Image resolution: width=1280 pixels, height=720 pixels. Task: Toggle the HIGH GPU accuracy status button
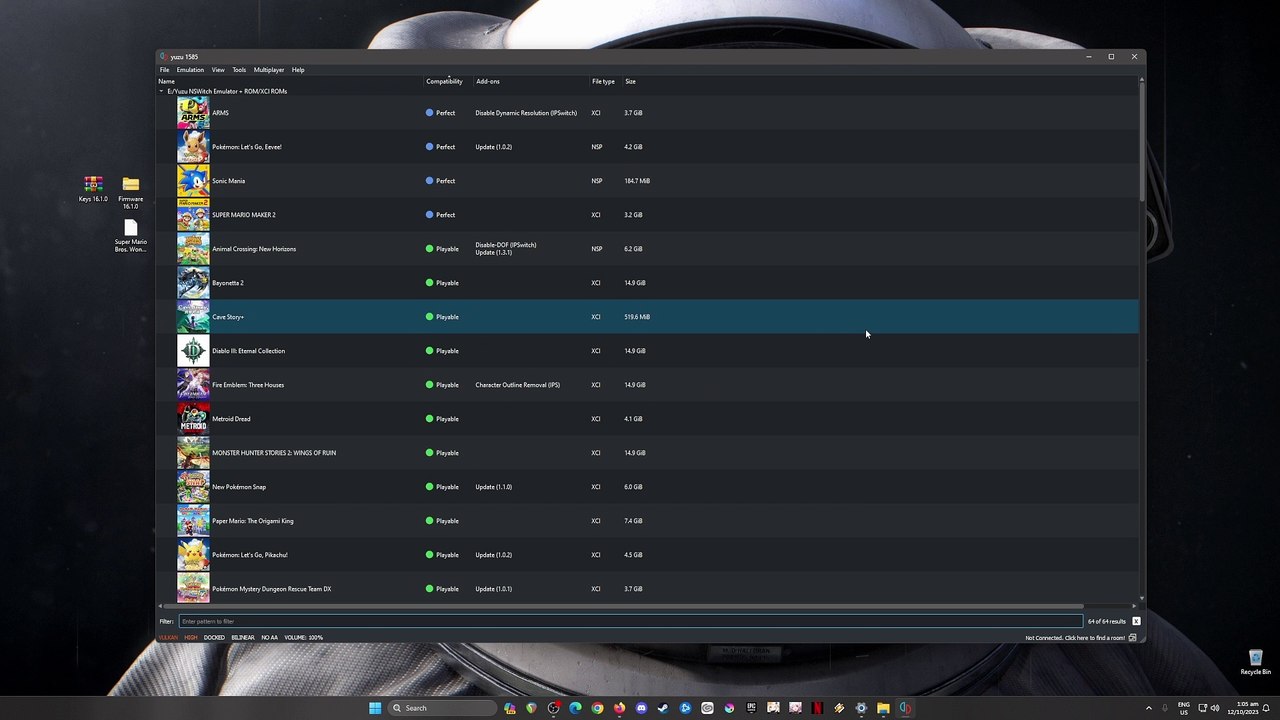point(191,637)
